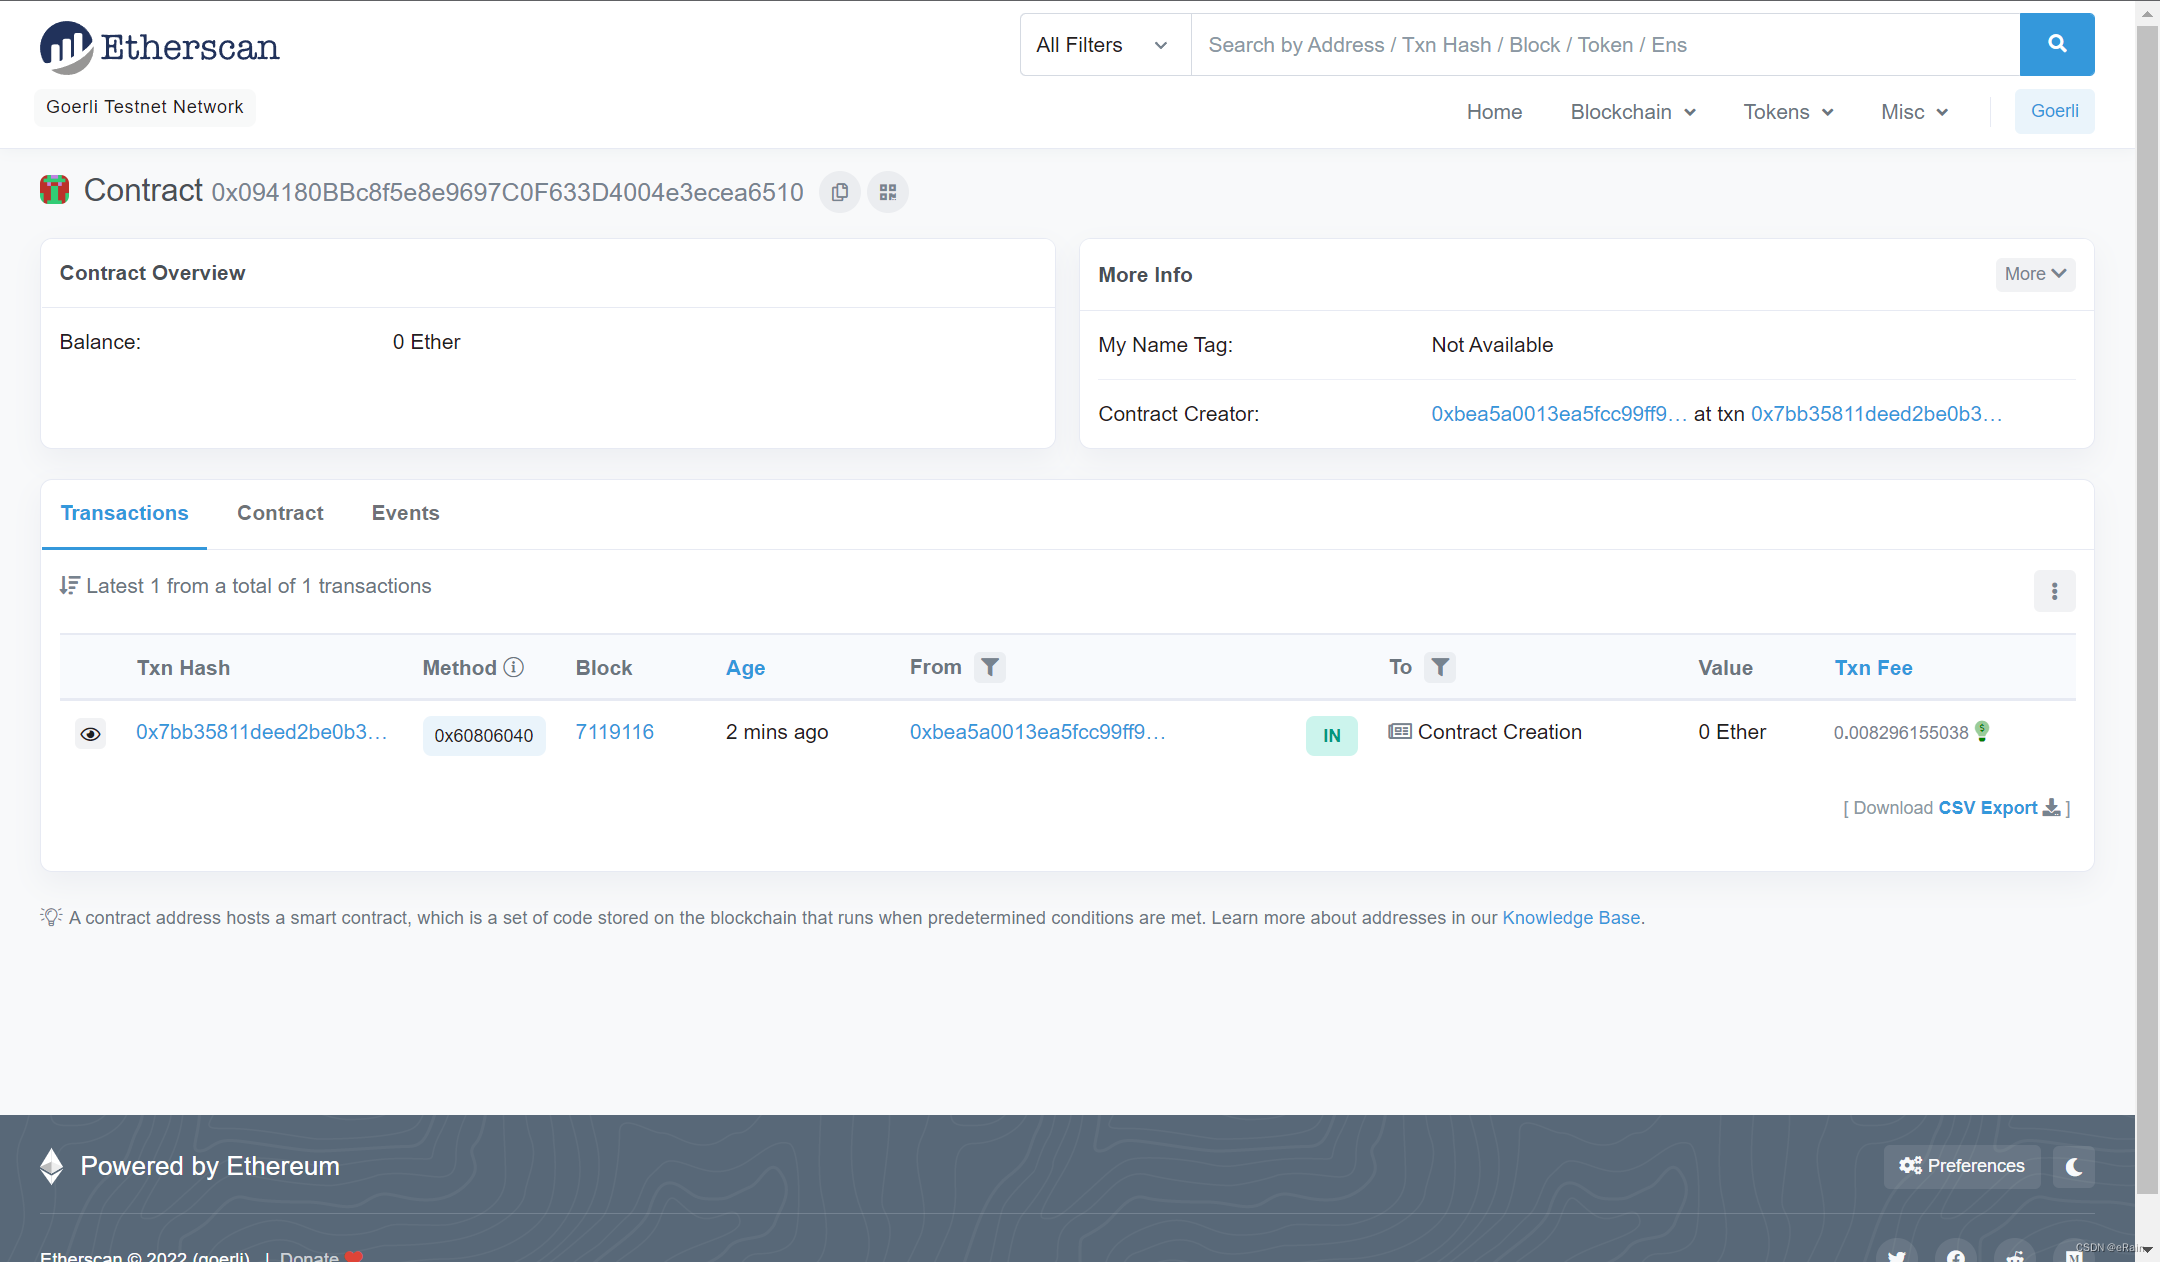Open creation txn link in More Info
The image size is (2160, 1262).
[1876, 414]
